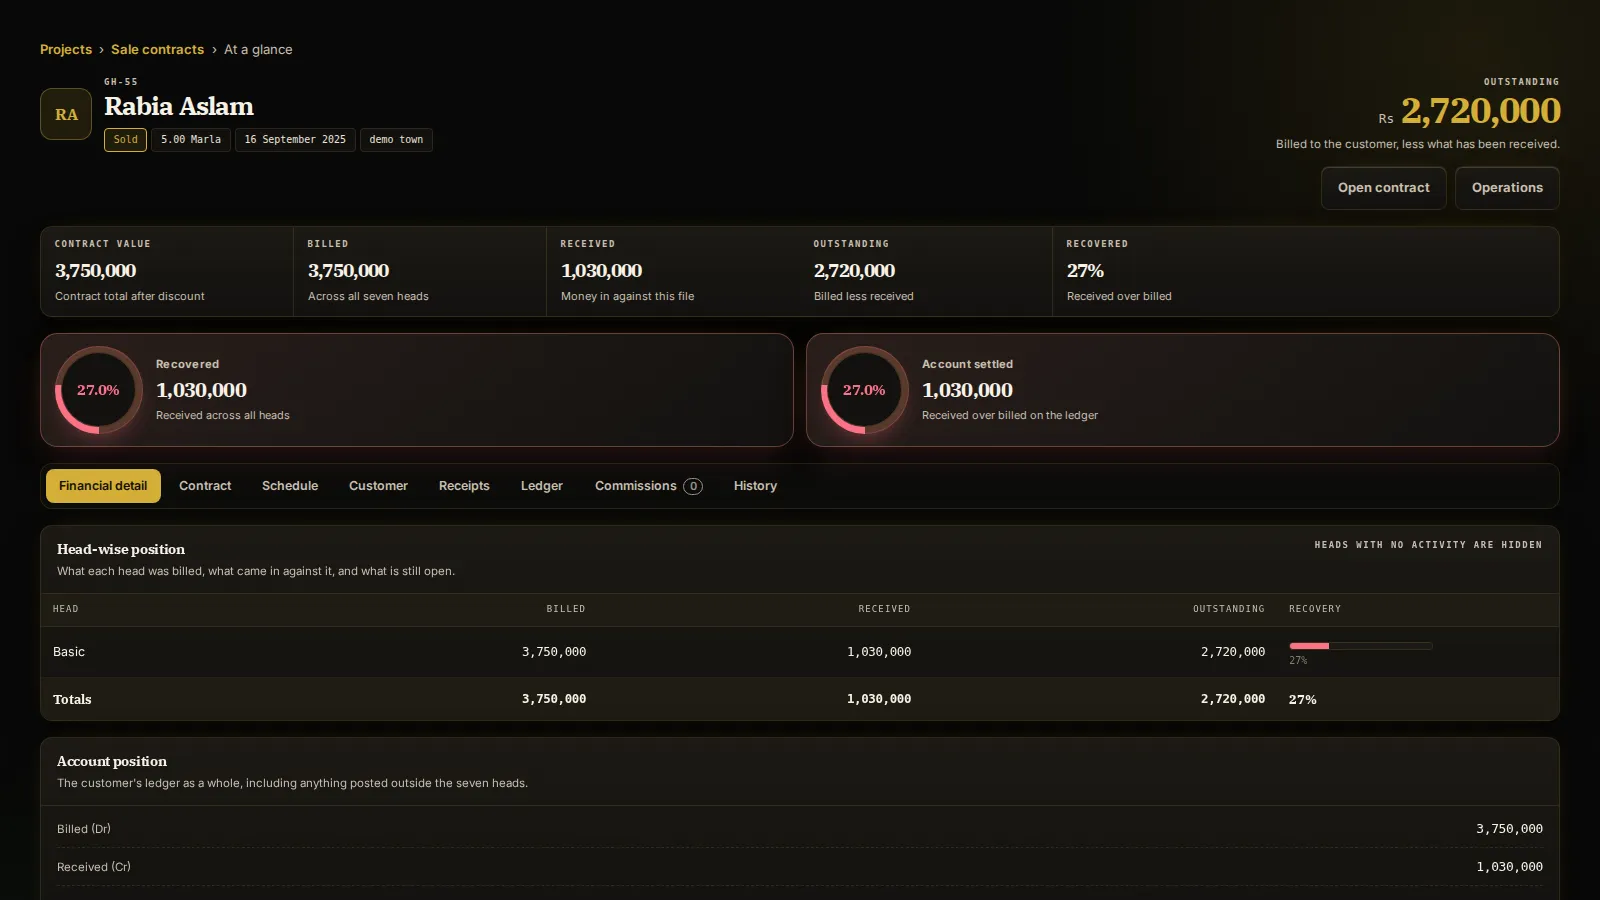1600x900 pixels.
Task: Click the 5.00 Marla tag
Action: click(x=191, y=140)
